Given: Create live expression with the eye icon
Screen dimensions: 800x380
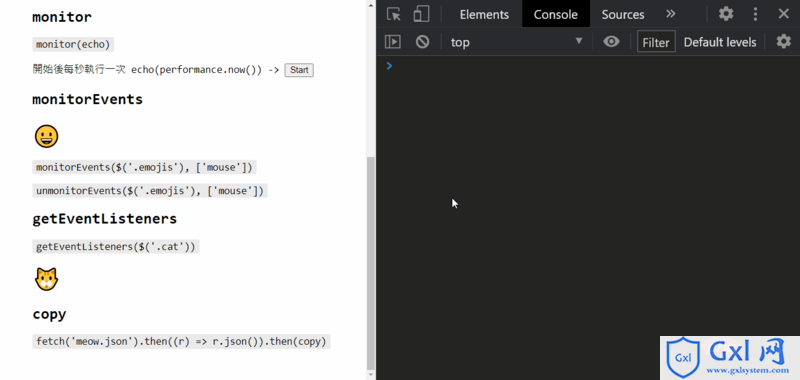Looking at the screenshot, I should pyautogui.click(x=611, y=42).
